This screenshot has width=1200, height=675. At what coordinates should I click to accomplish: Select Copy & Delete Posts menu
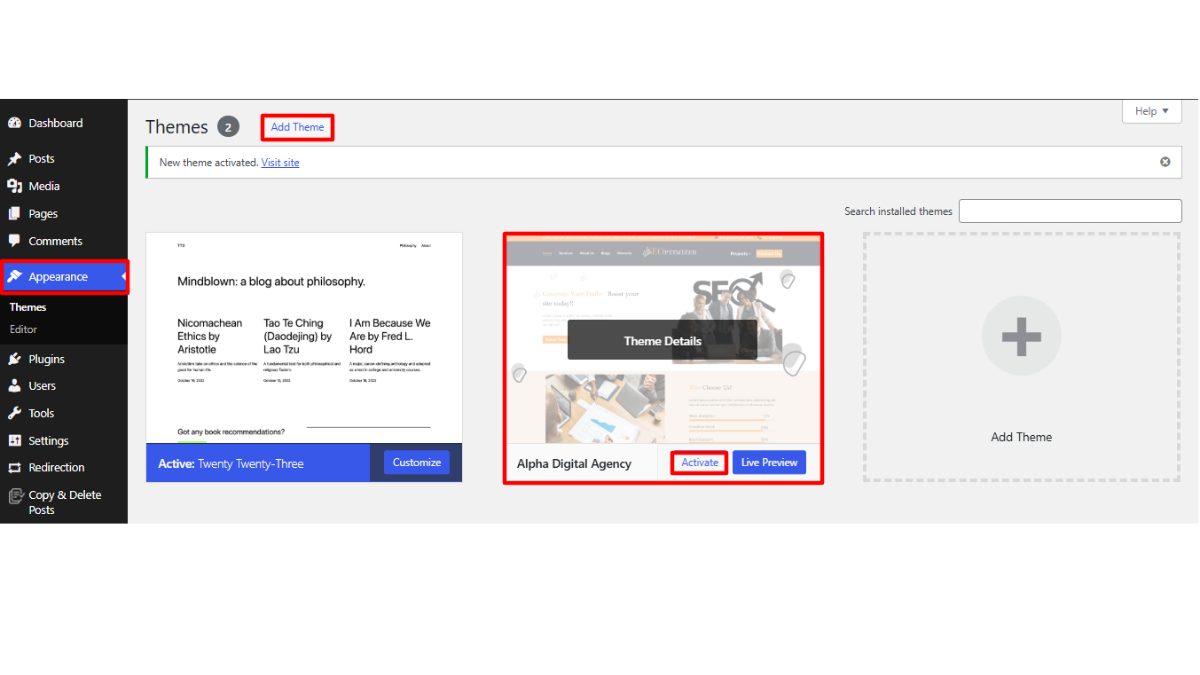(64, 502)
